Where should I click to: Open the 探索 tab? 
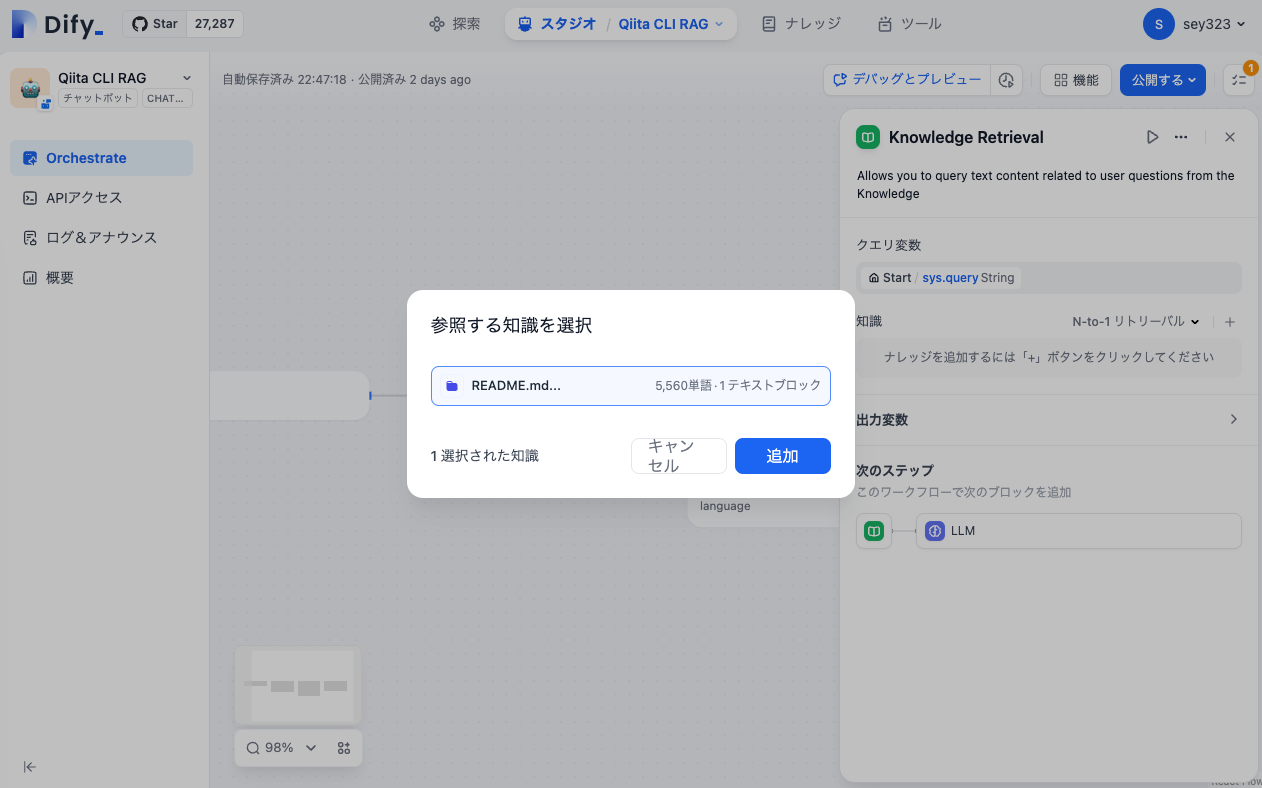455,24
